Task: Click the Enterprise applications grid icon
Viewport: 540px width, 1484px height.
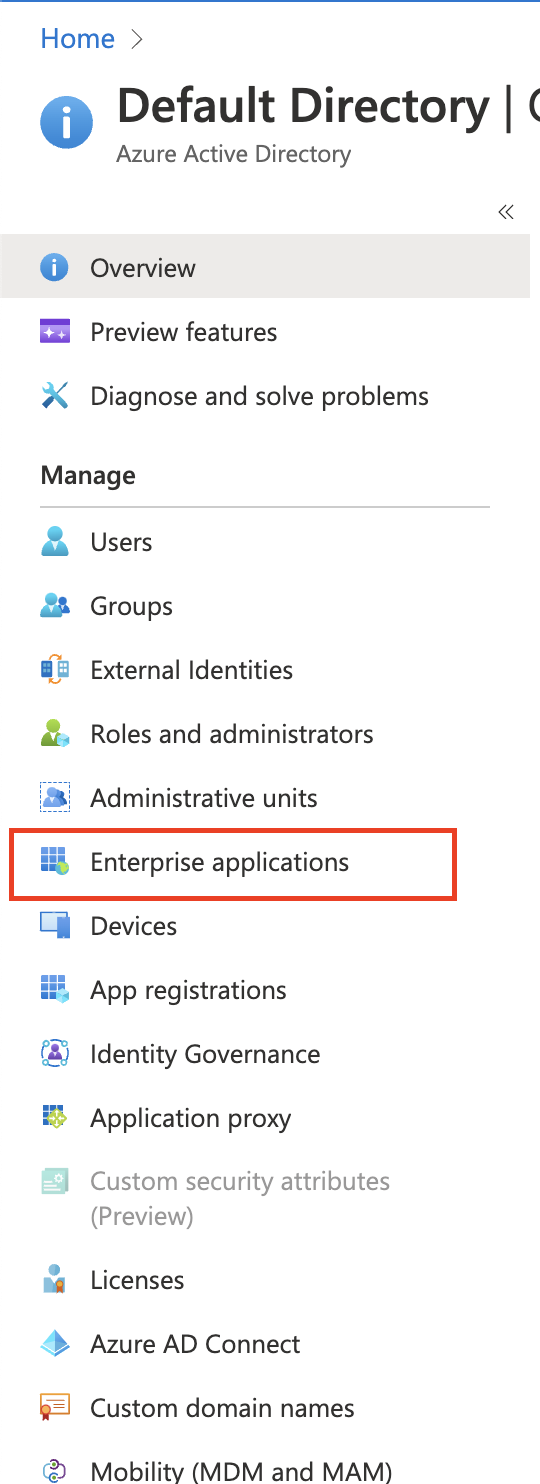Action: pos(54,862)
